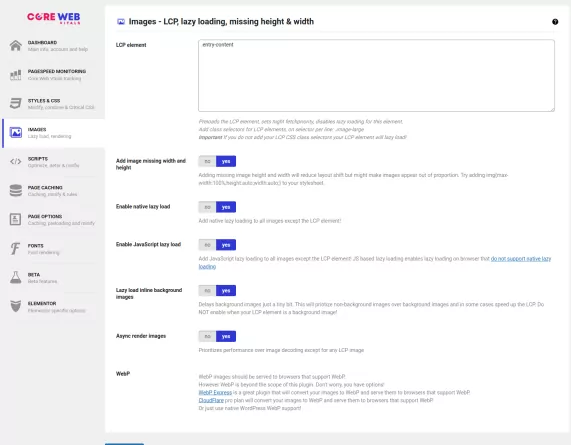
Task: Click the Page Options document icon
Action: 15,219
